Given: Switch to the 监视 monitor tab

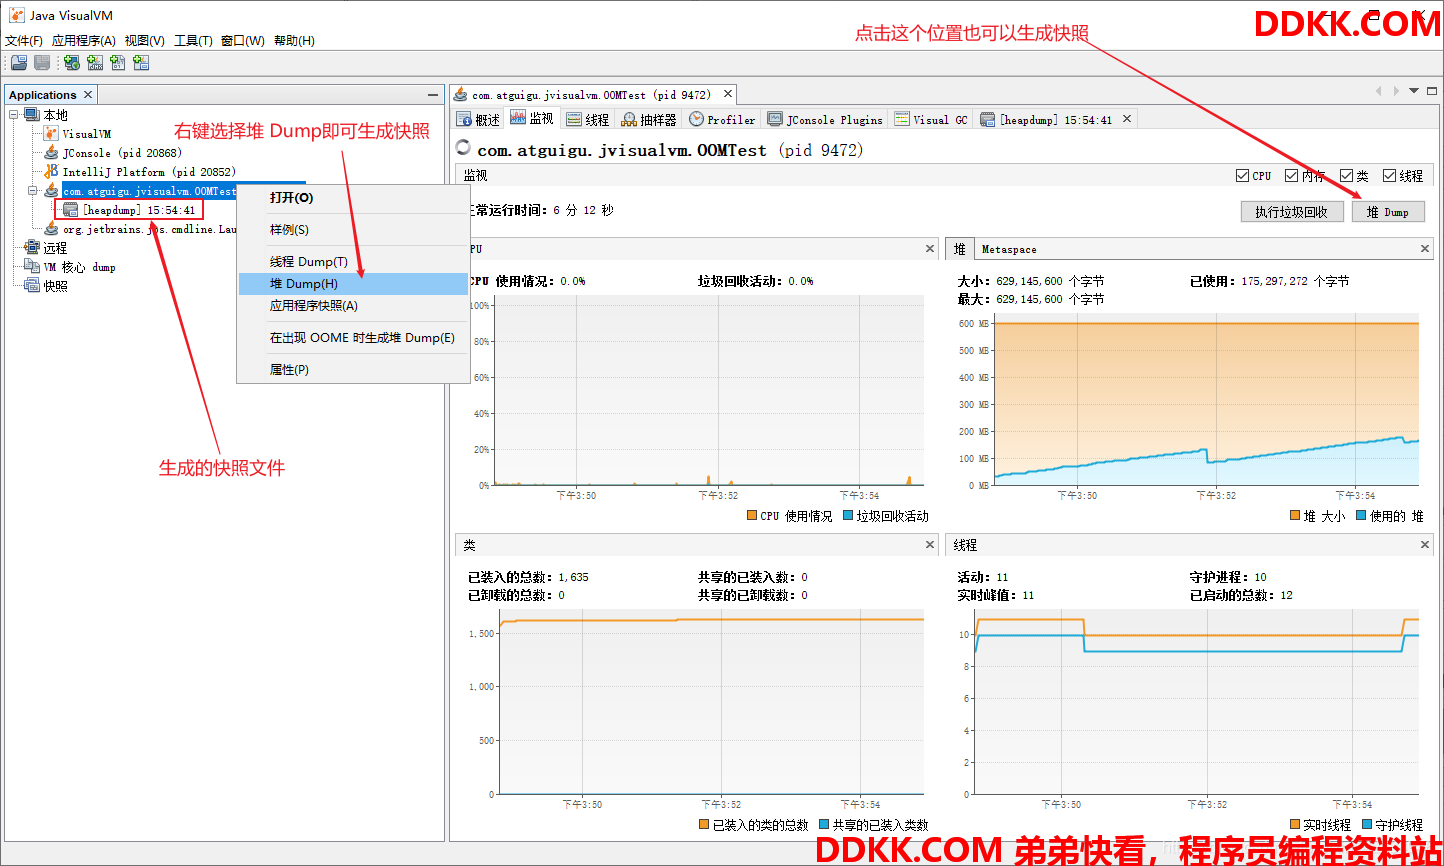Looking at the screenshot, I should pyautogui.click(x=532, y=118).
